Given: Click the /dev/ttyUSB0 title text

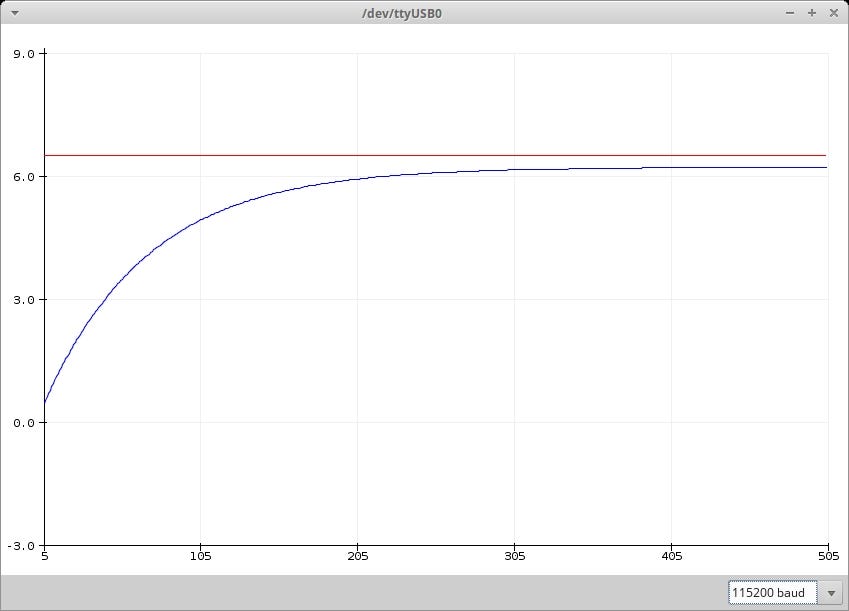Looking at the screenshot, I should (x=404, y=13).
